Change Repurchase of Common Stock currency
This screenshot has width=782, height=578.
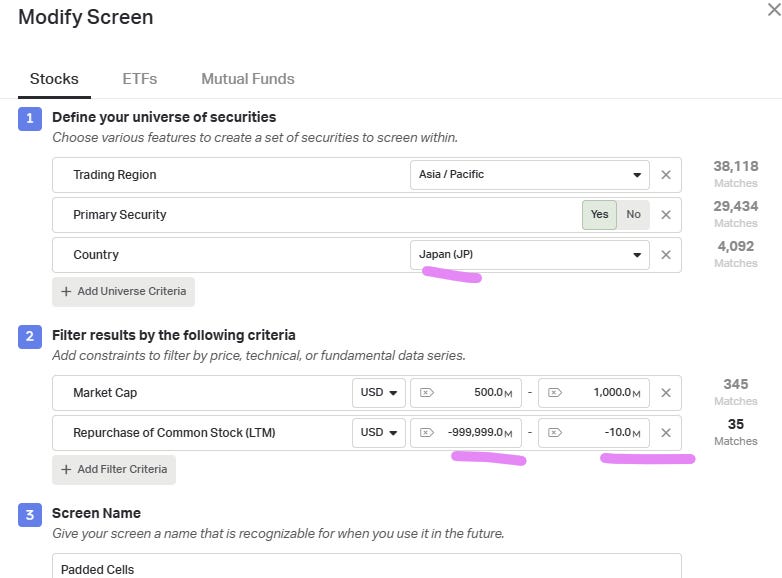(378, 433)
